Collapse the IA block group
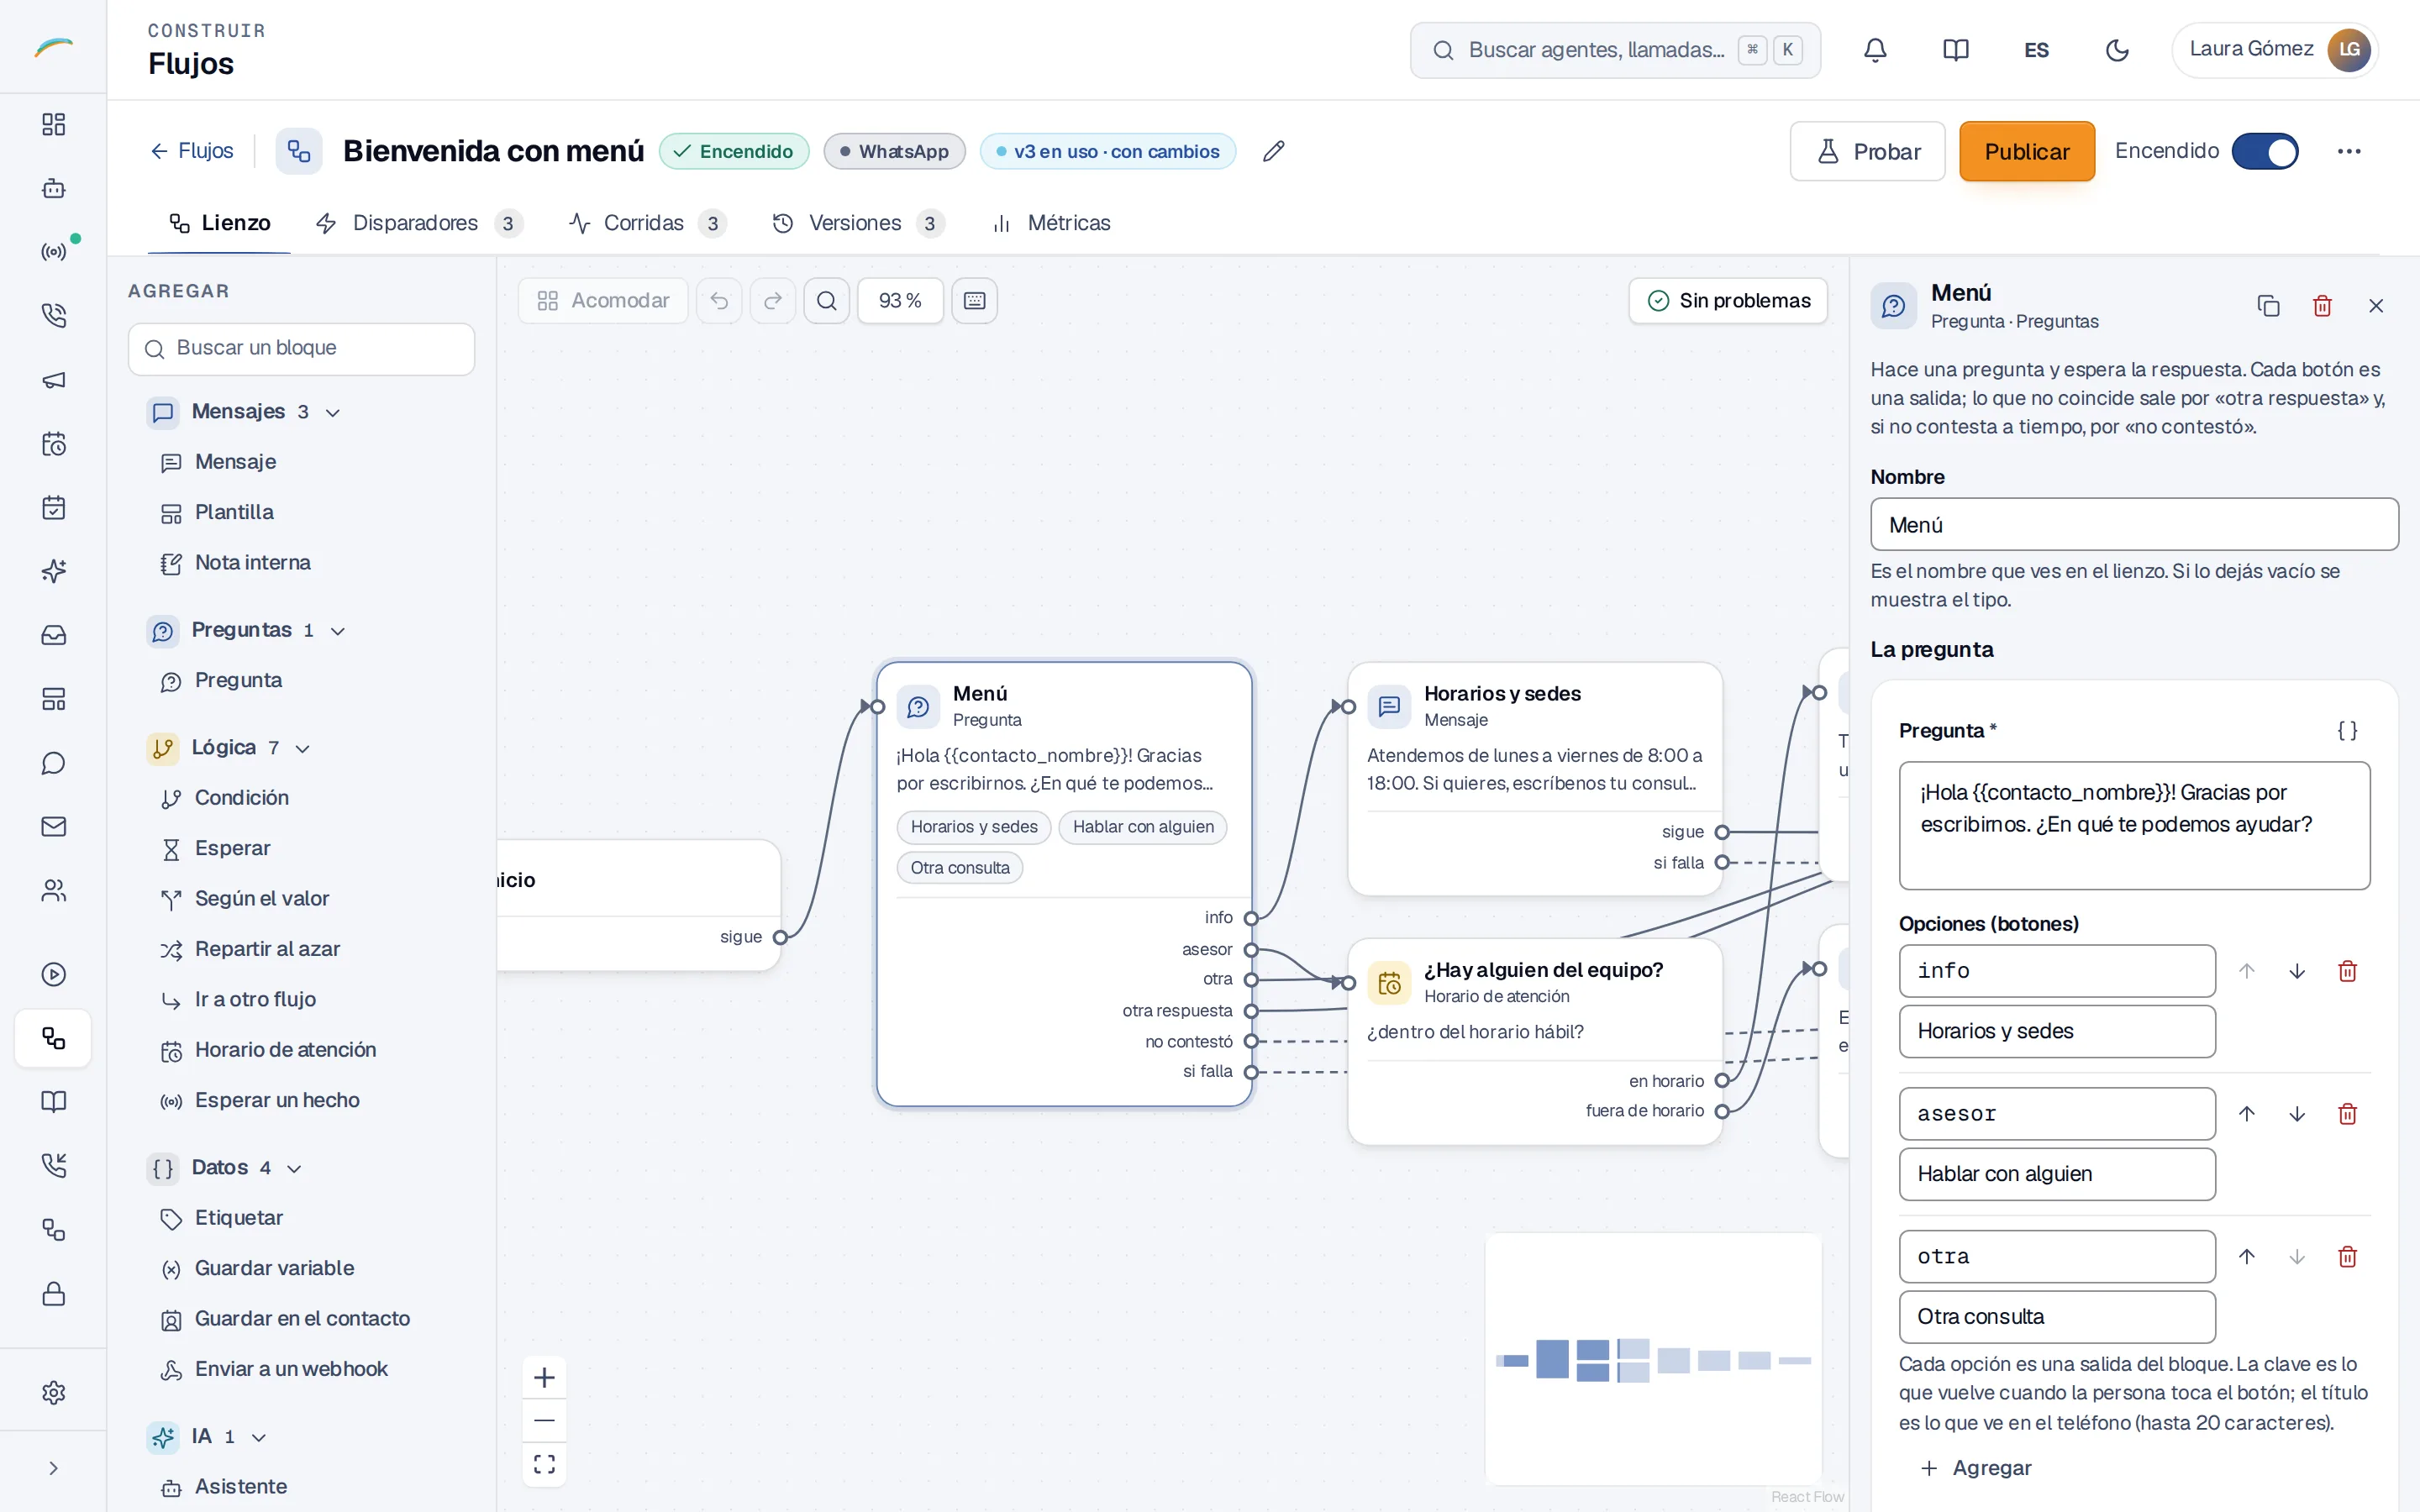Screen dimensions: 2420x1512 point(208,1436)
